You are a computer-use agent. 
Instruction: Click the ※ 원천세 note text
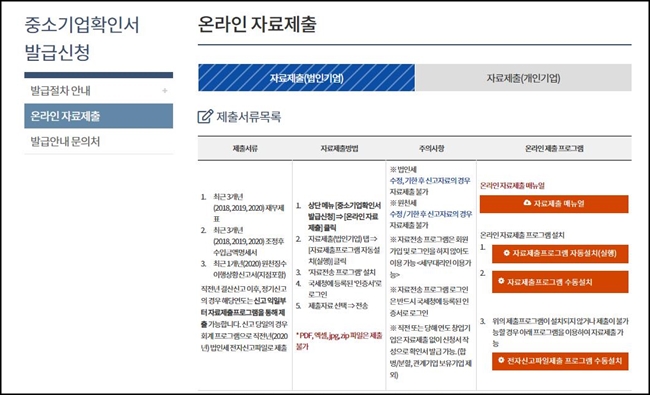point(403,203)
